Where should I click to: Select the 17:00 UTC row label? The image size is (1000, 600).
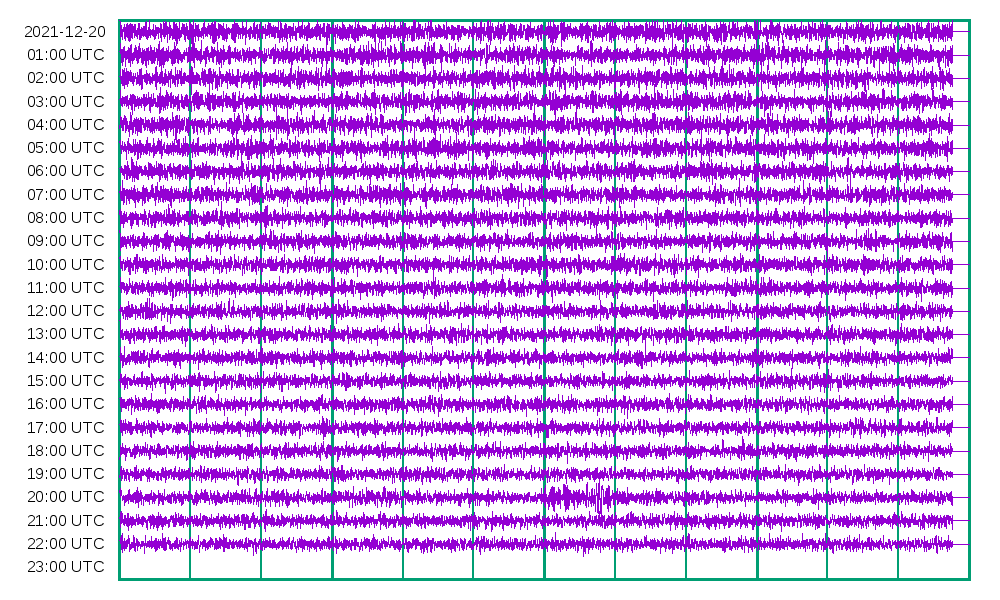click(x=66, y=427)
